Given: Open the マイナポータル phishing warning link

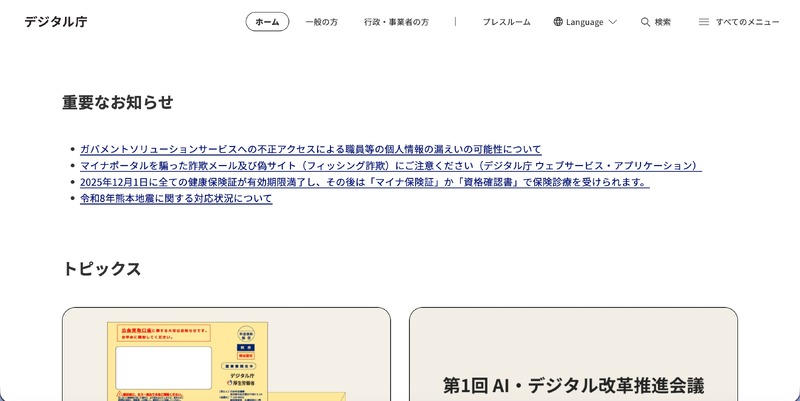Looking at the screenshot, I should (x=391, y=166).
